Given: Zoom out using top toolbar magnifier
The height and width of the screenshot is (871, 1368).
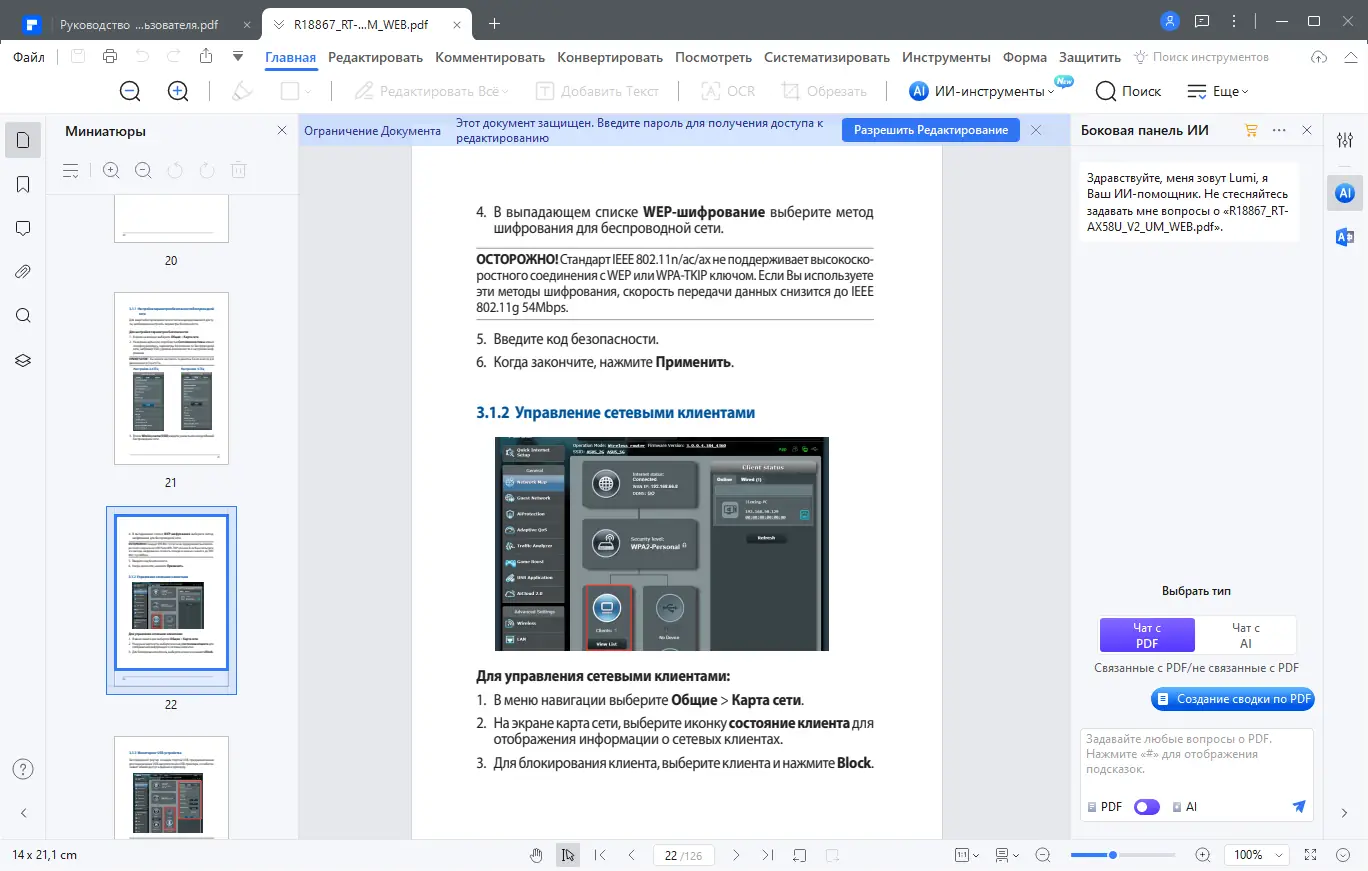Looking at the screenshot, I should pyautogui.click(x=130, y=91).
